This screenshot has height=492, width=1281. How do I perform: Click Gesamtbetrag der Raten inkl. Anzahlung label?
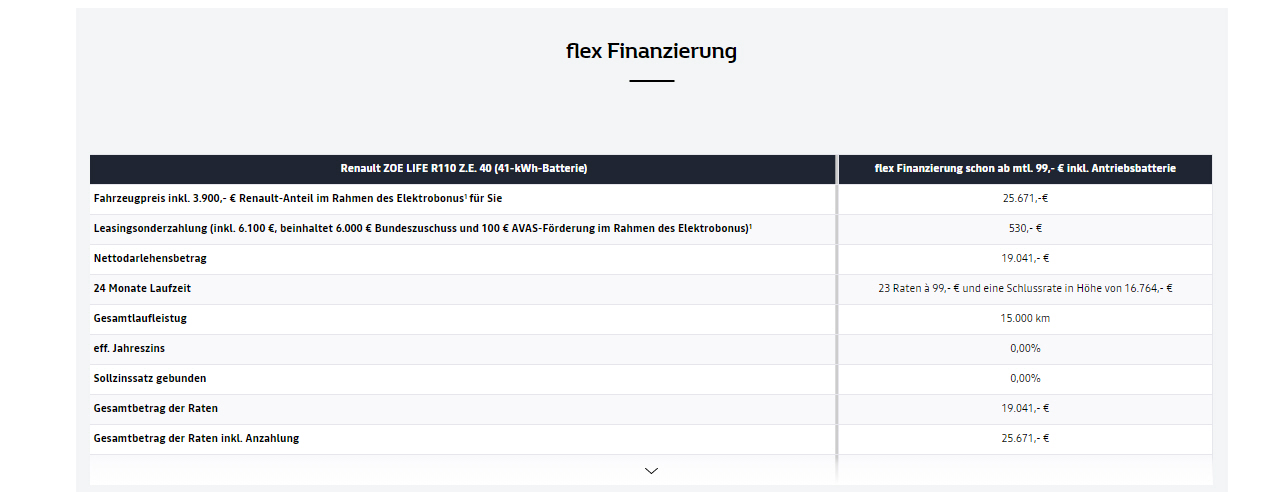[x=196, y=439]
